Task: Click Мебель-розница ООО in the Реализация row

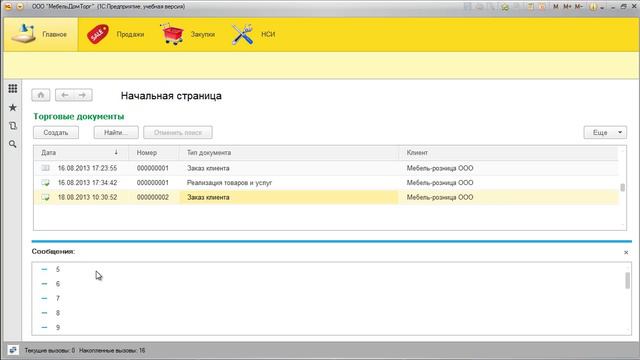Action: click(440, 183)
